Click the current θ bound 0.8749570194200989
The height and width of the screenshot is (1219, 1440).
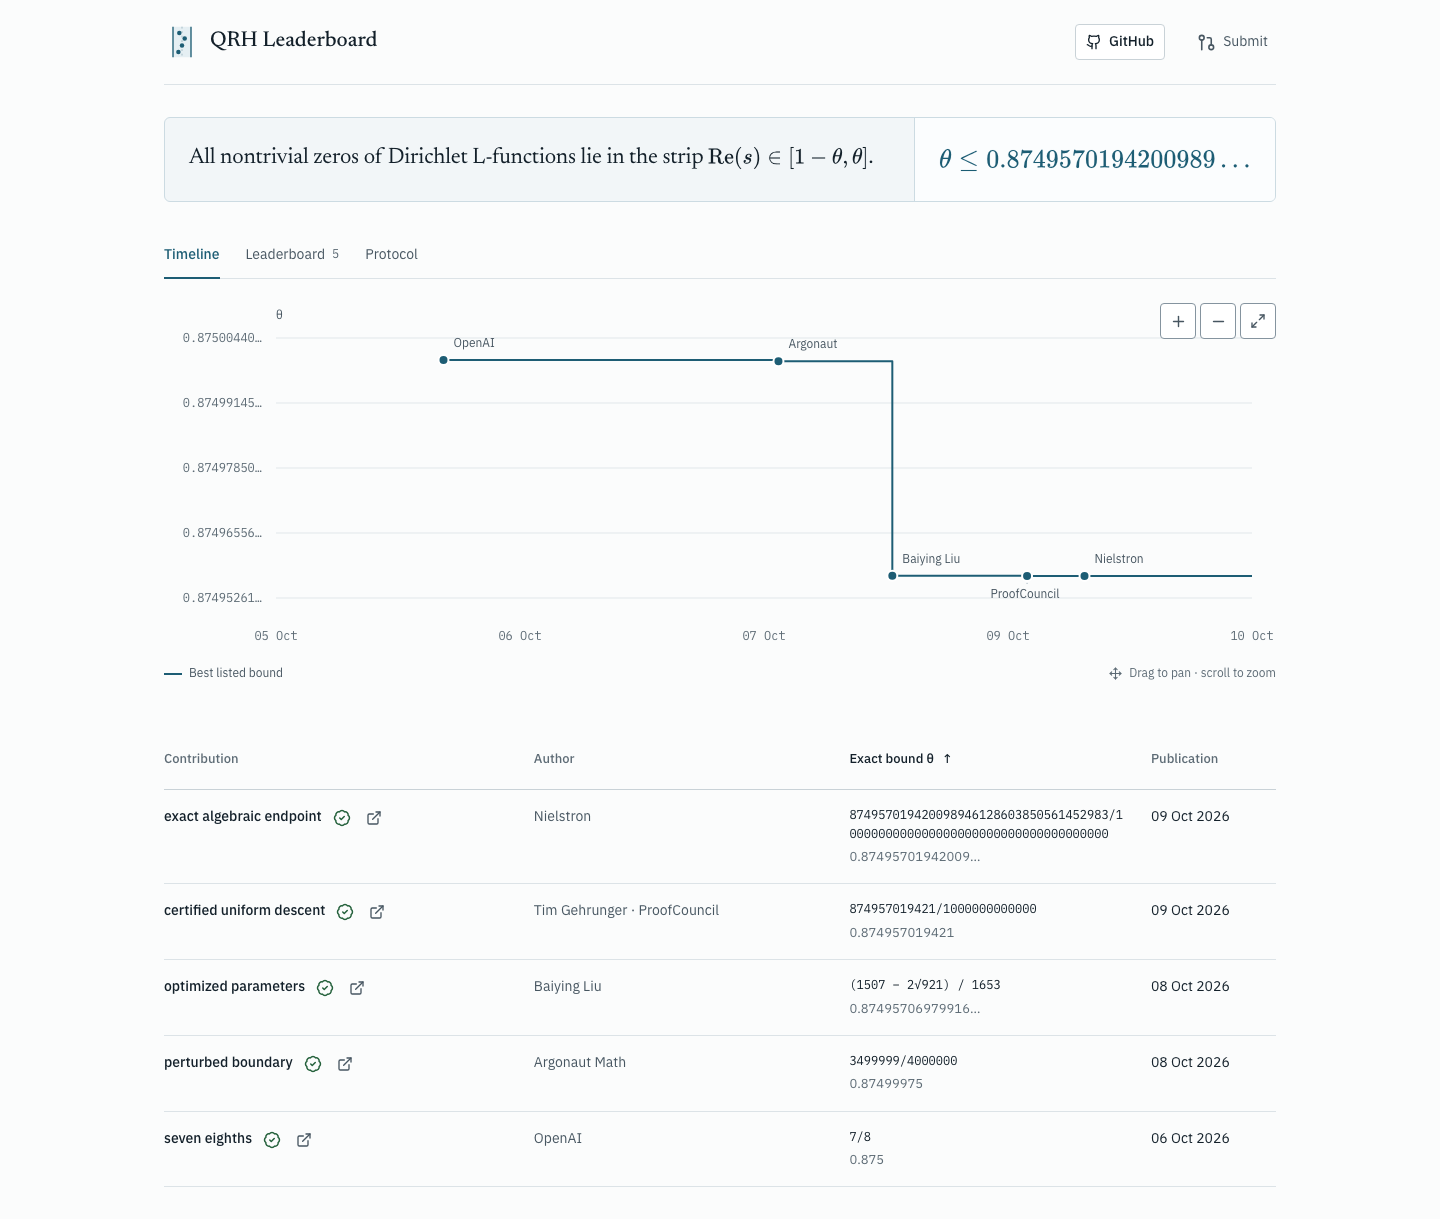click(1095, 160)
